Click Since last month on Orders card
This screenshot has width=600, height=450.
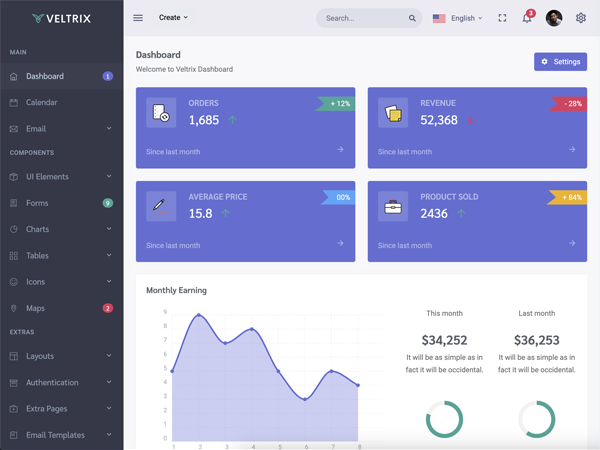173,152
